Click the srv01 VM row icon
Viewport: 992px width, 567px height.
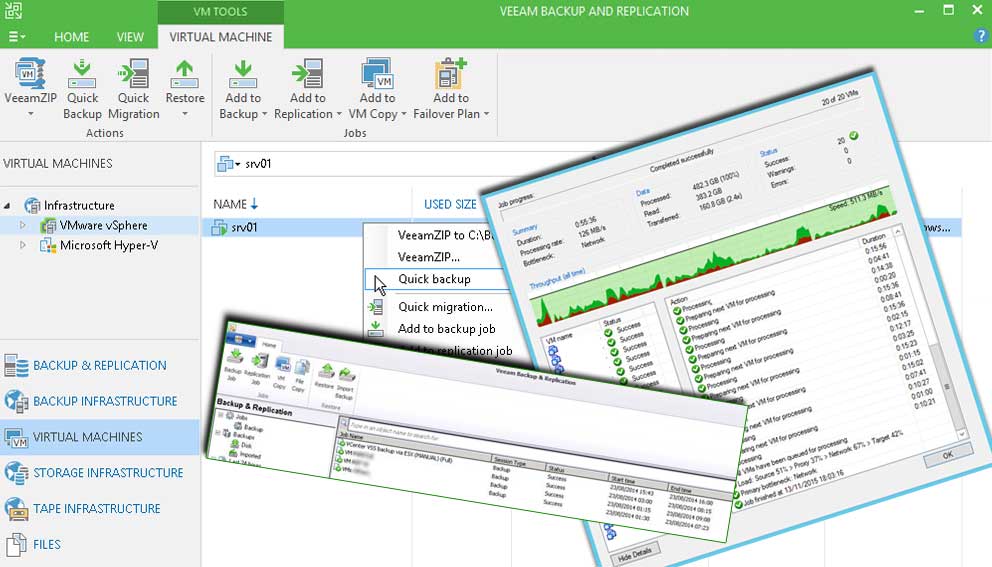[220, 227]
